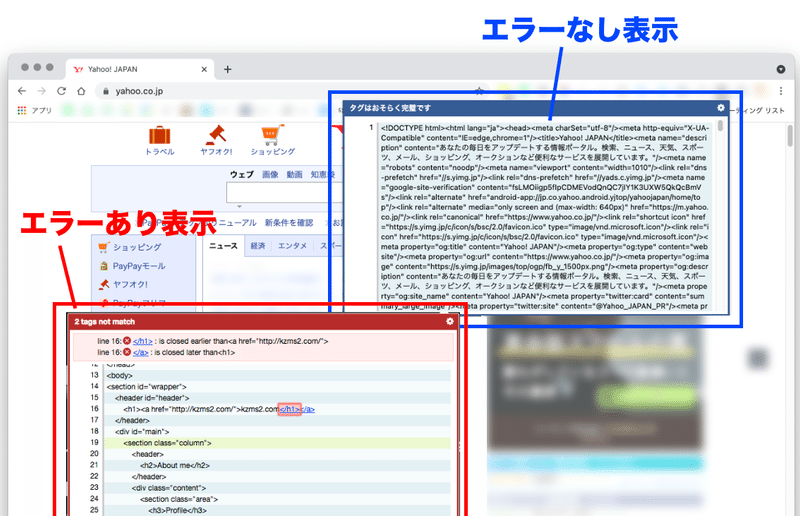Jump to </h1> in the error list
Screen dimensions: 800x516
[142, 341]
